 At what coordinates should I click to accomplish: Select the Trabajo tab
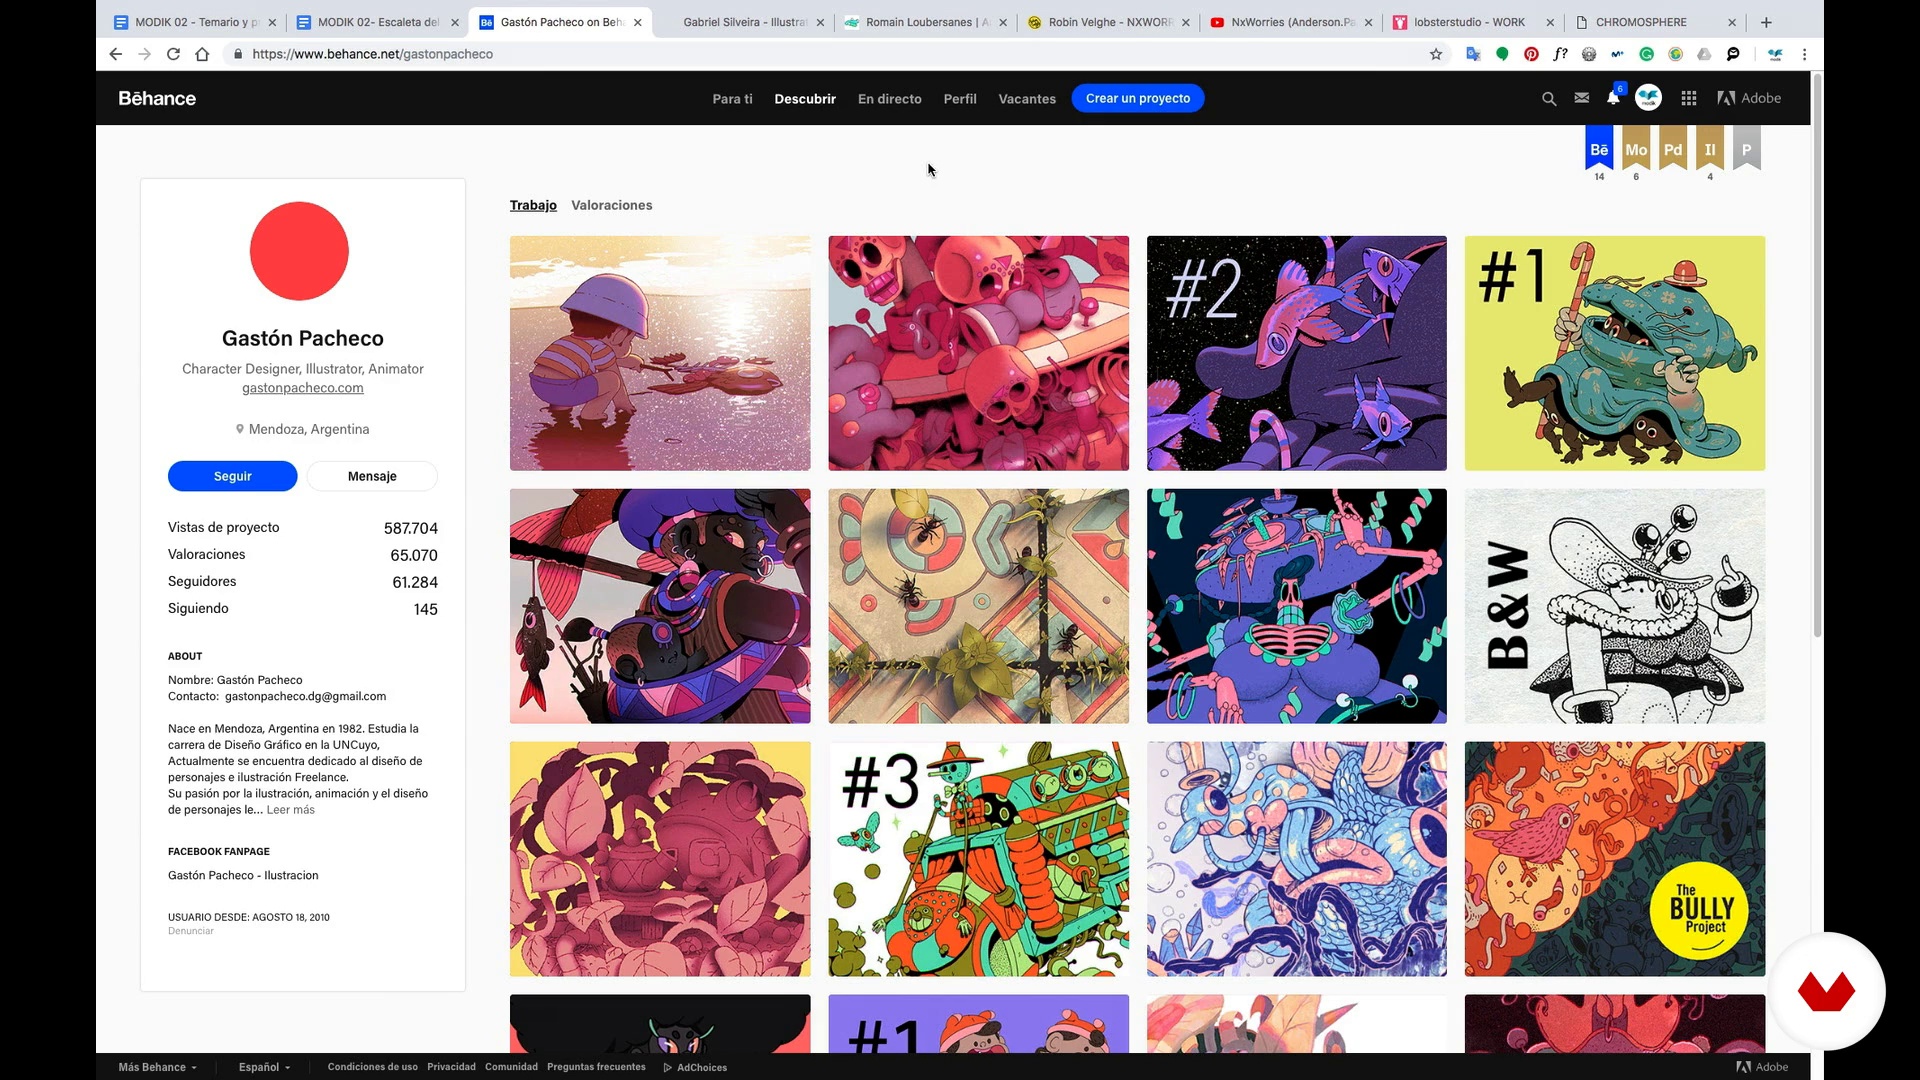click(x=533, y=205)
